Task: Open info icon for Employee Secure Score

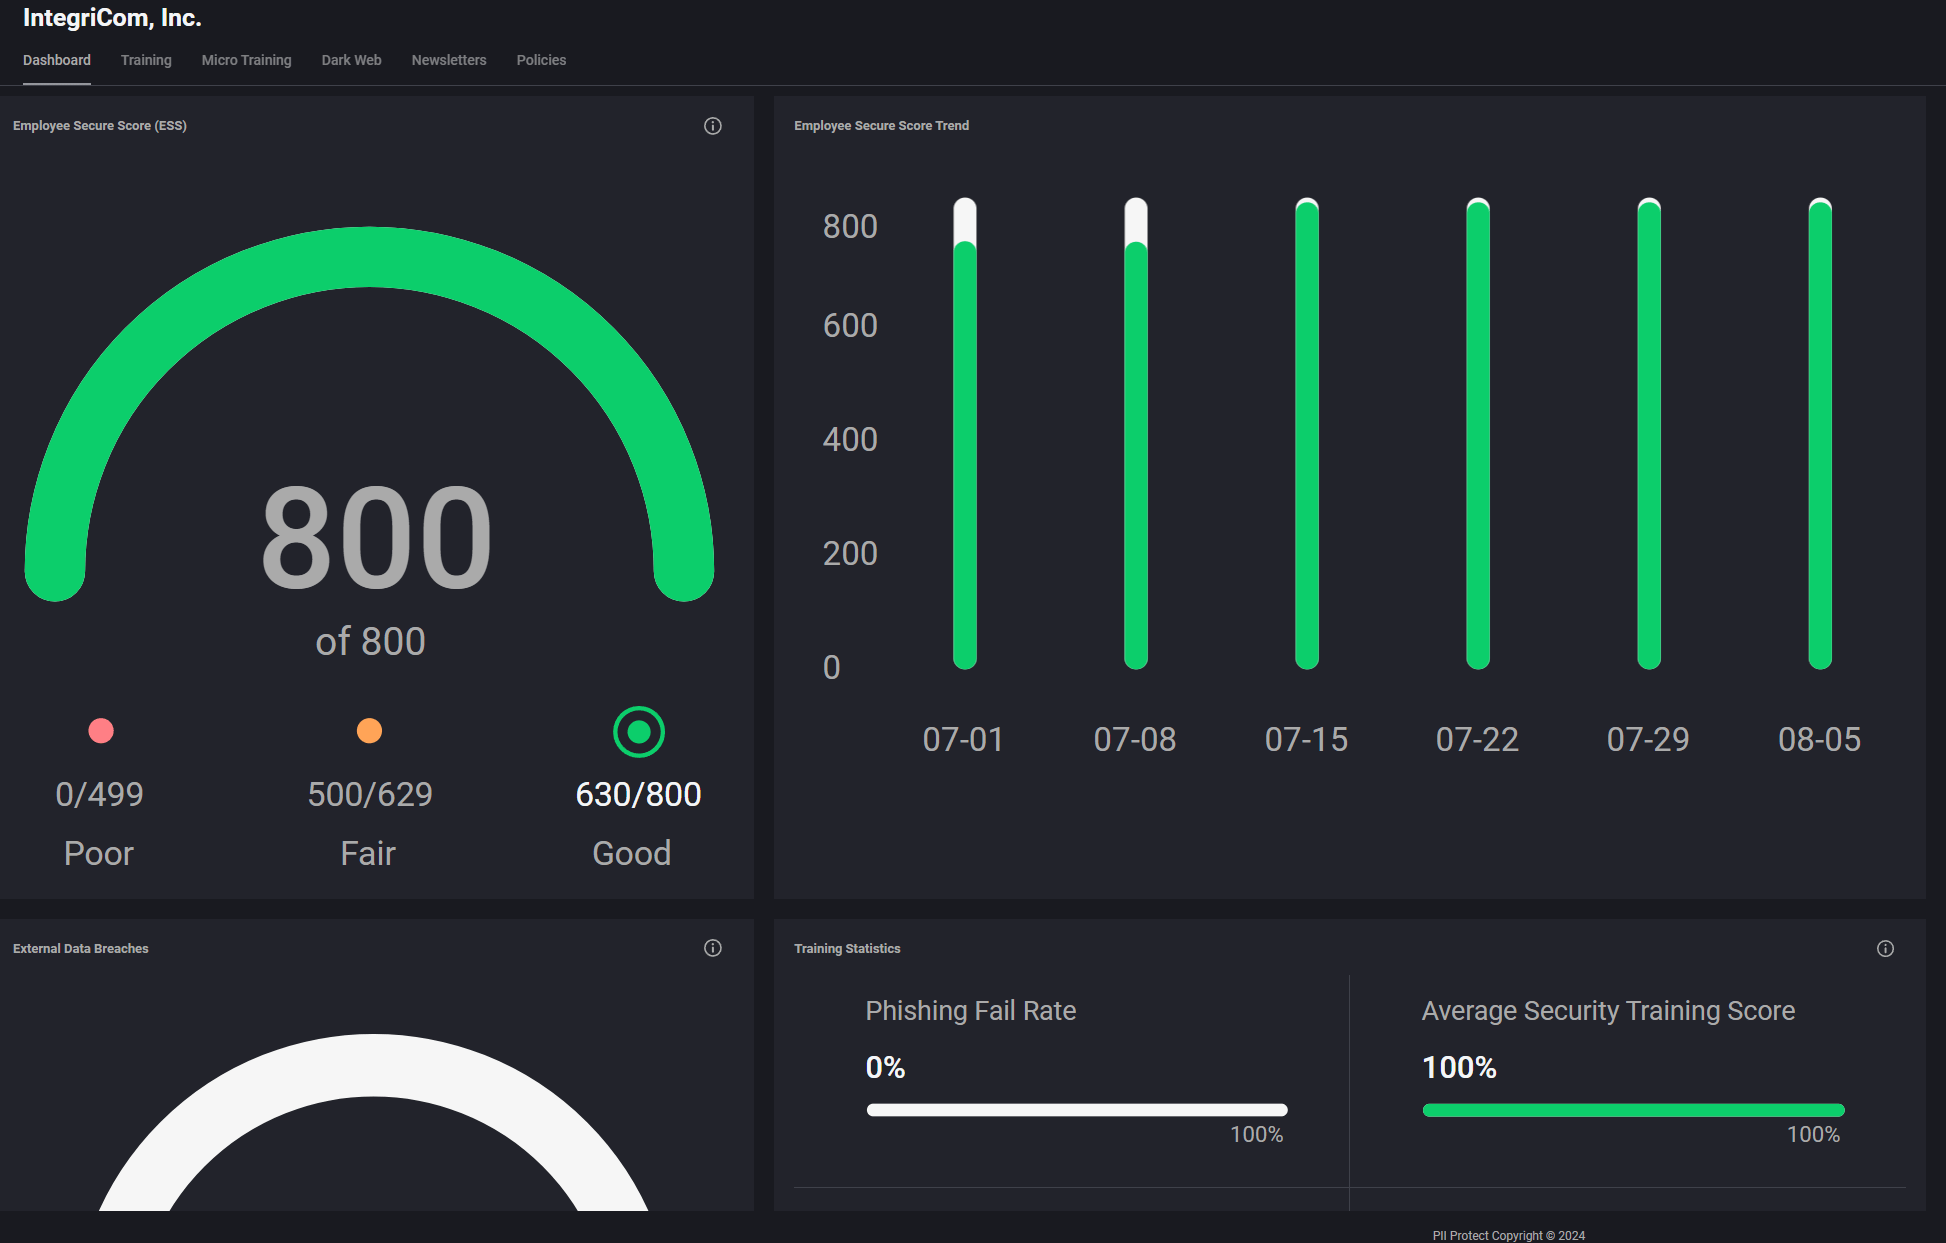Action: click(x=713, y=126)
